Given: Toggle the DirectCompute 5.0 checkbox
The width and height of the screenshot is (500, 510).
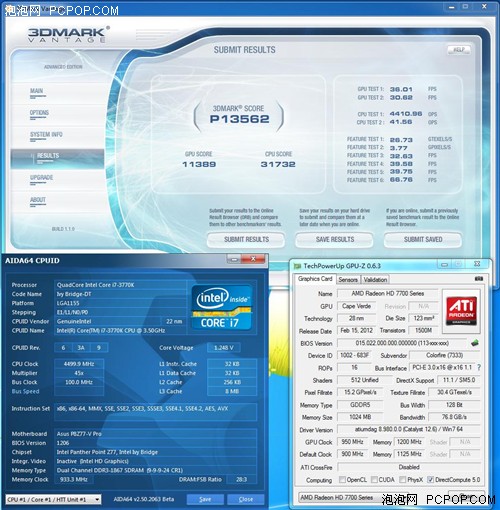Looking at the screenshot, I should pyautogui.click(x=430, y=479).
